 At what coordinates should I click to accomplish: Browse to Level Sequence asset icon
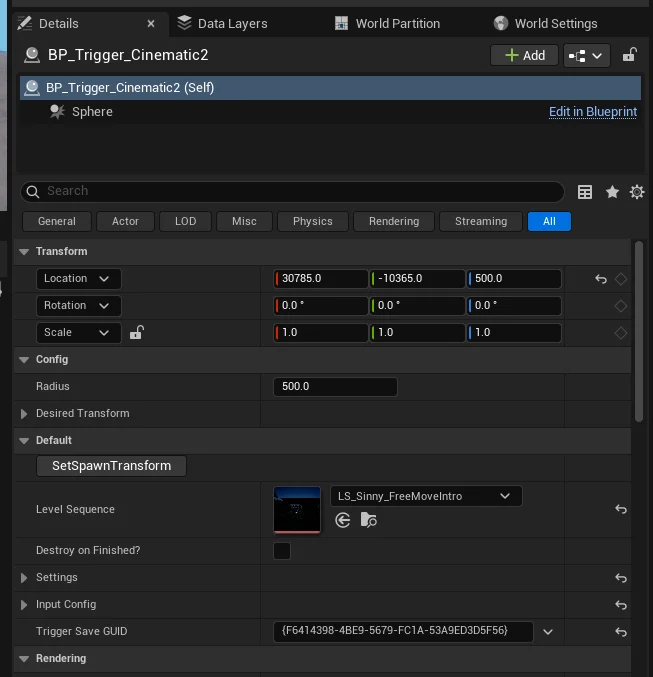pyautogui.click(x=368, y=520)
